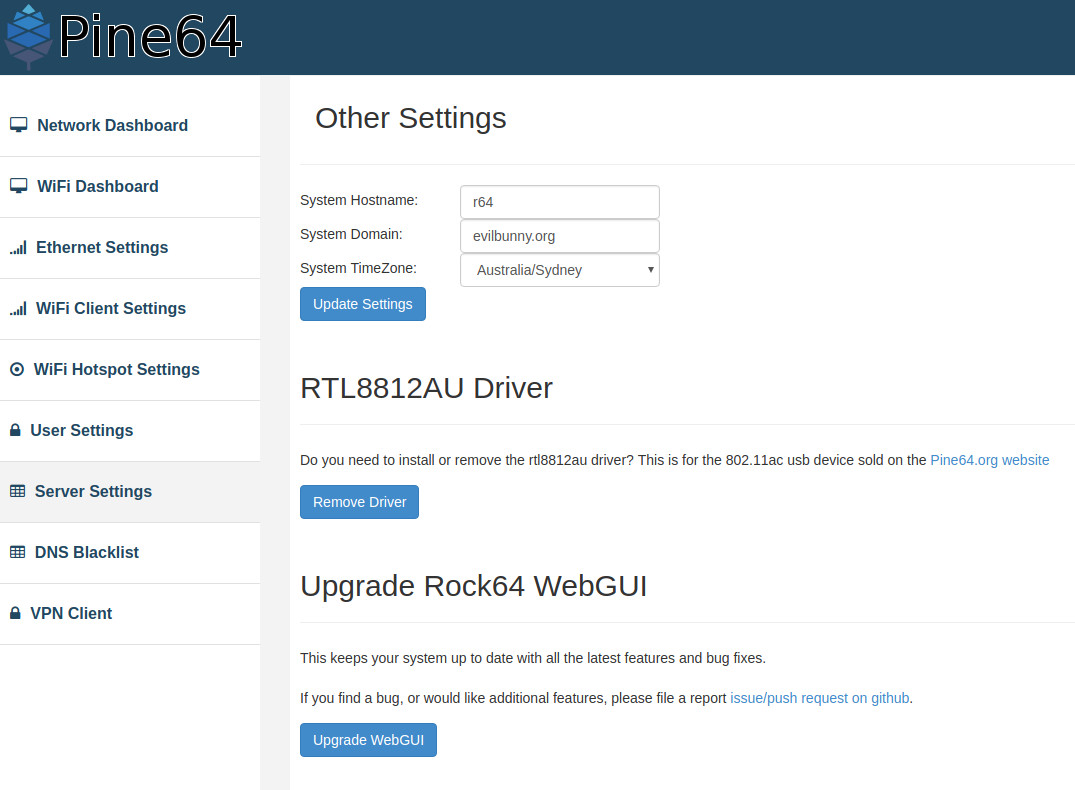Focus the System Domain input field

[x=559, y=236]
